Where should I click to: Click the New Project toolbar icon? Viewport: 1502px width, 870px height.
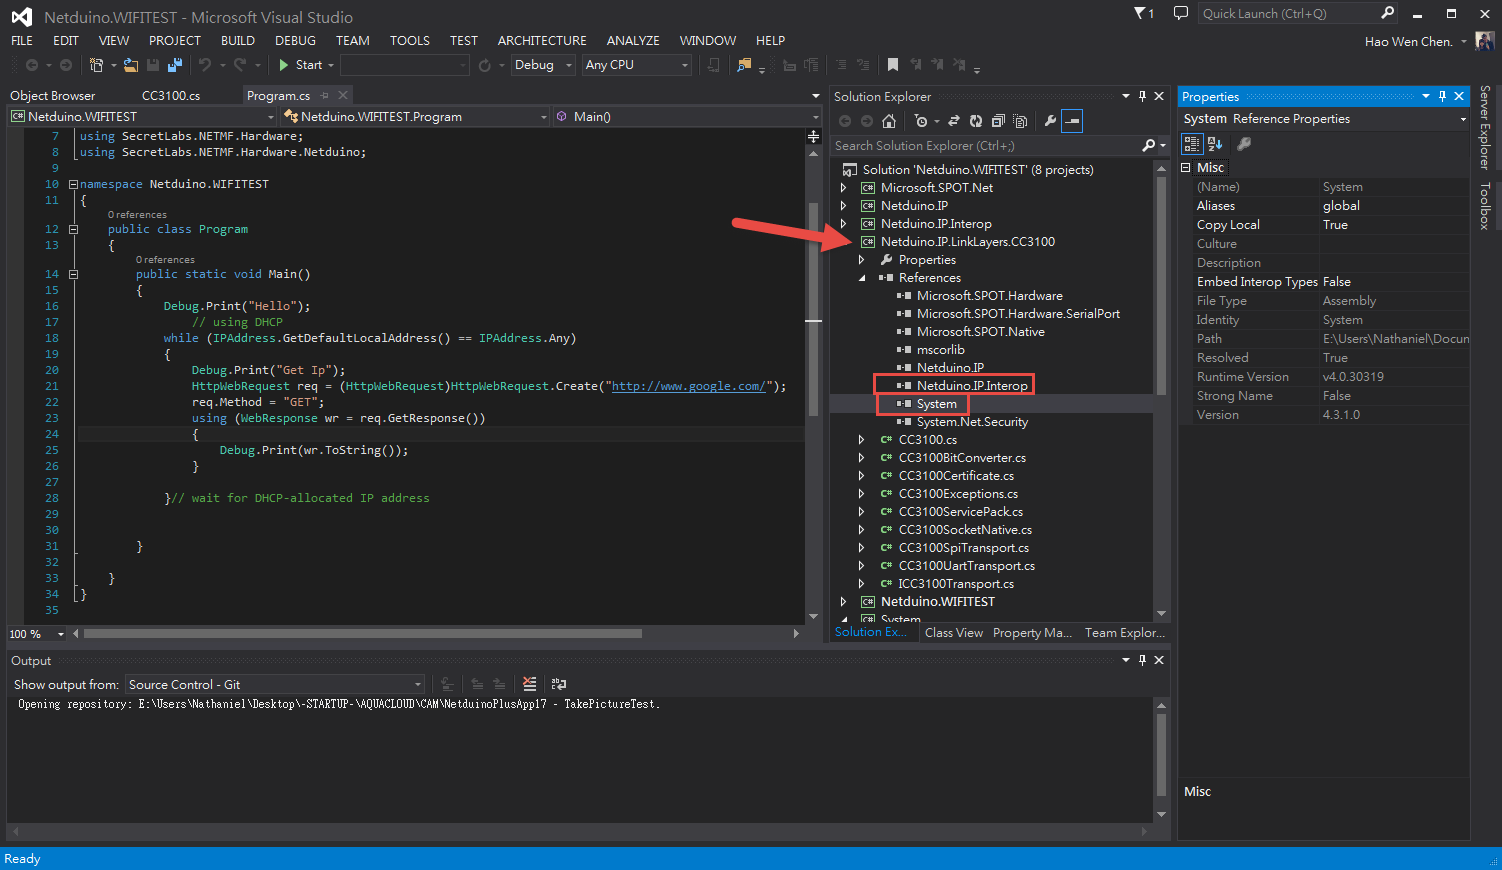point(96,65)
